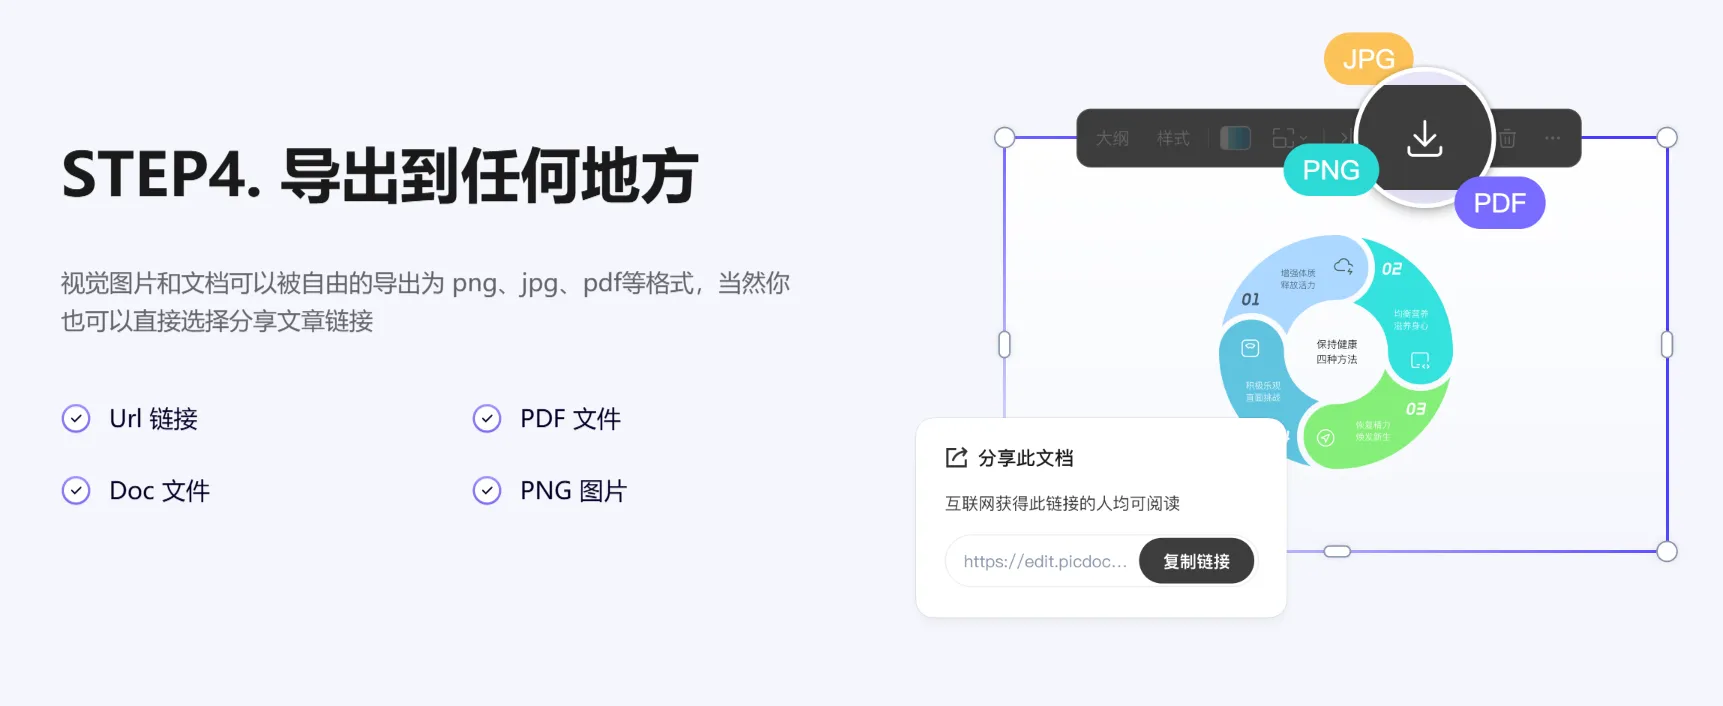
Task: Open the 样式 tab in toolbar
Action: 1173,138
